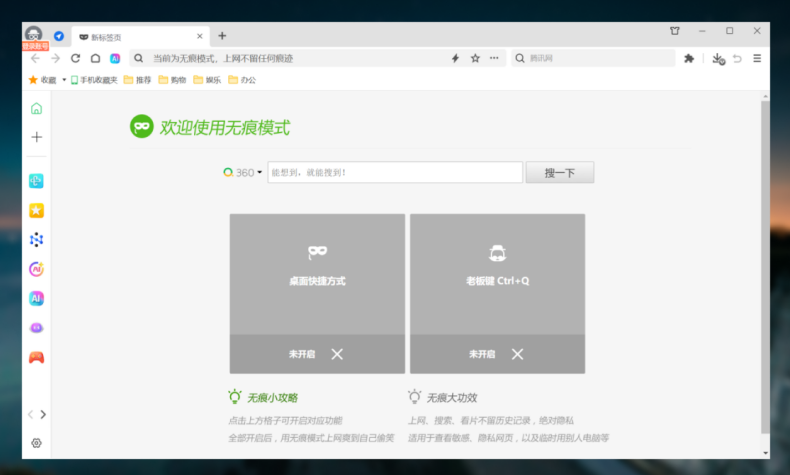Viewport: 790px width, 475px height.
Task: Bookmark page with address bar star
Action: tap(475, 59)
